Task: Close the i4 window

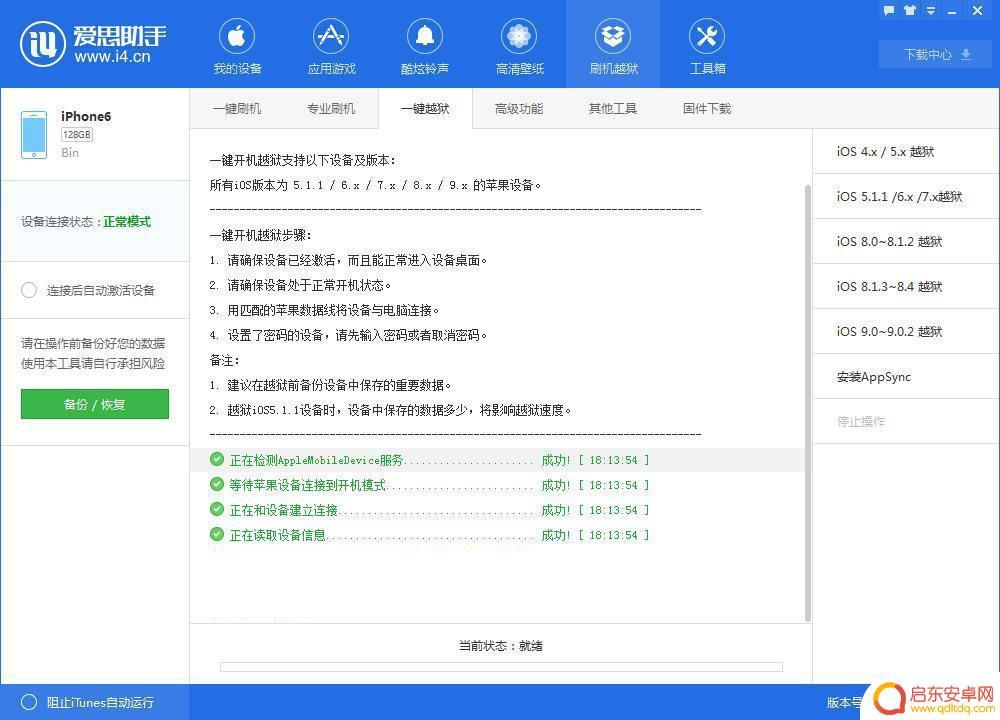Action: (977, 10)
